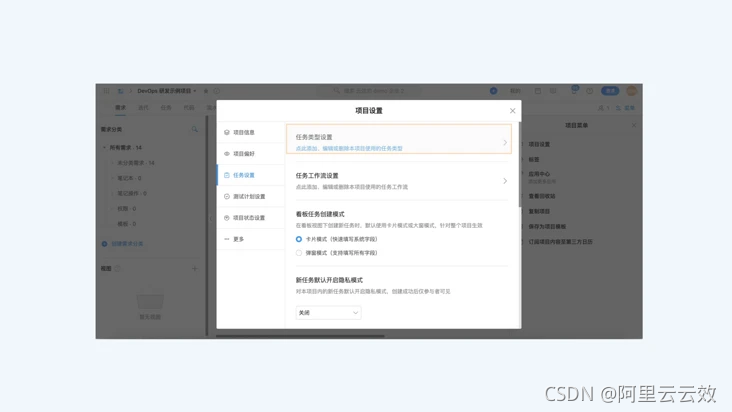This screenshot has height=412, width=732.
Task: Switch to the 任务 tab
Action: tap(166, 108)
